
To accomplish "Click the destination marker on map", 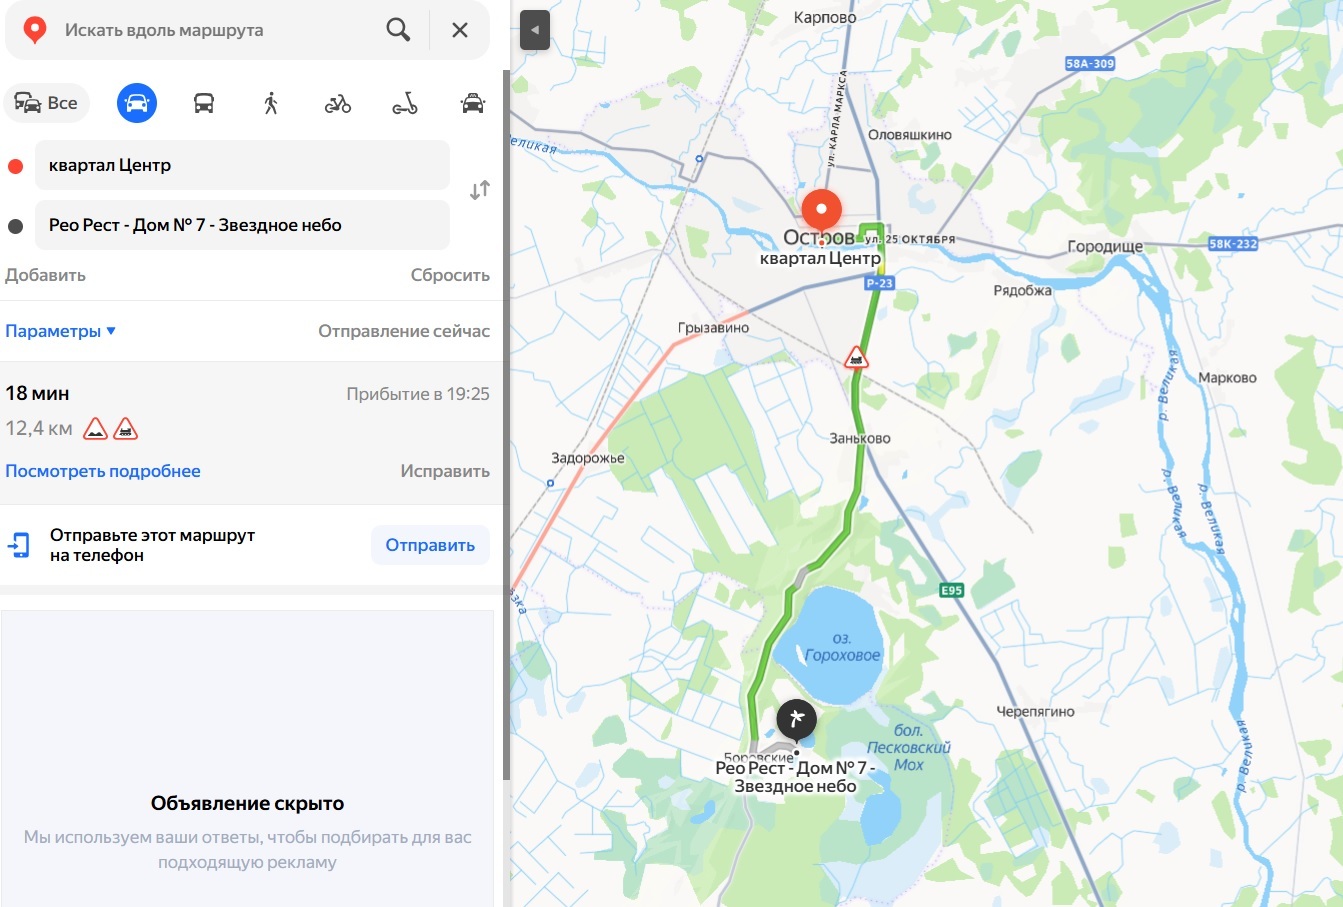I will pyautogui.click(x=797, y=720).
